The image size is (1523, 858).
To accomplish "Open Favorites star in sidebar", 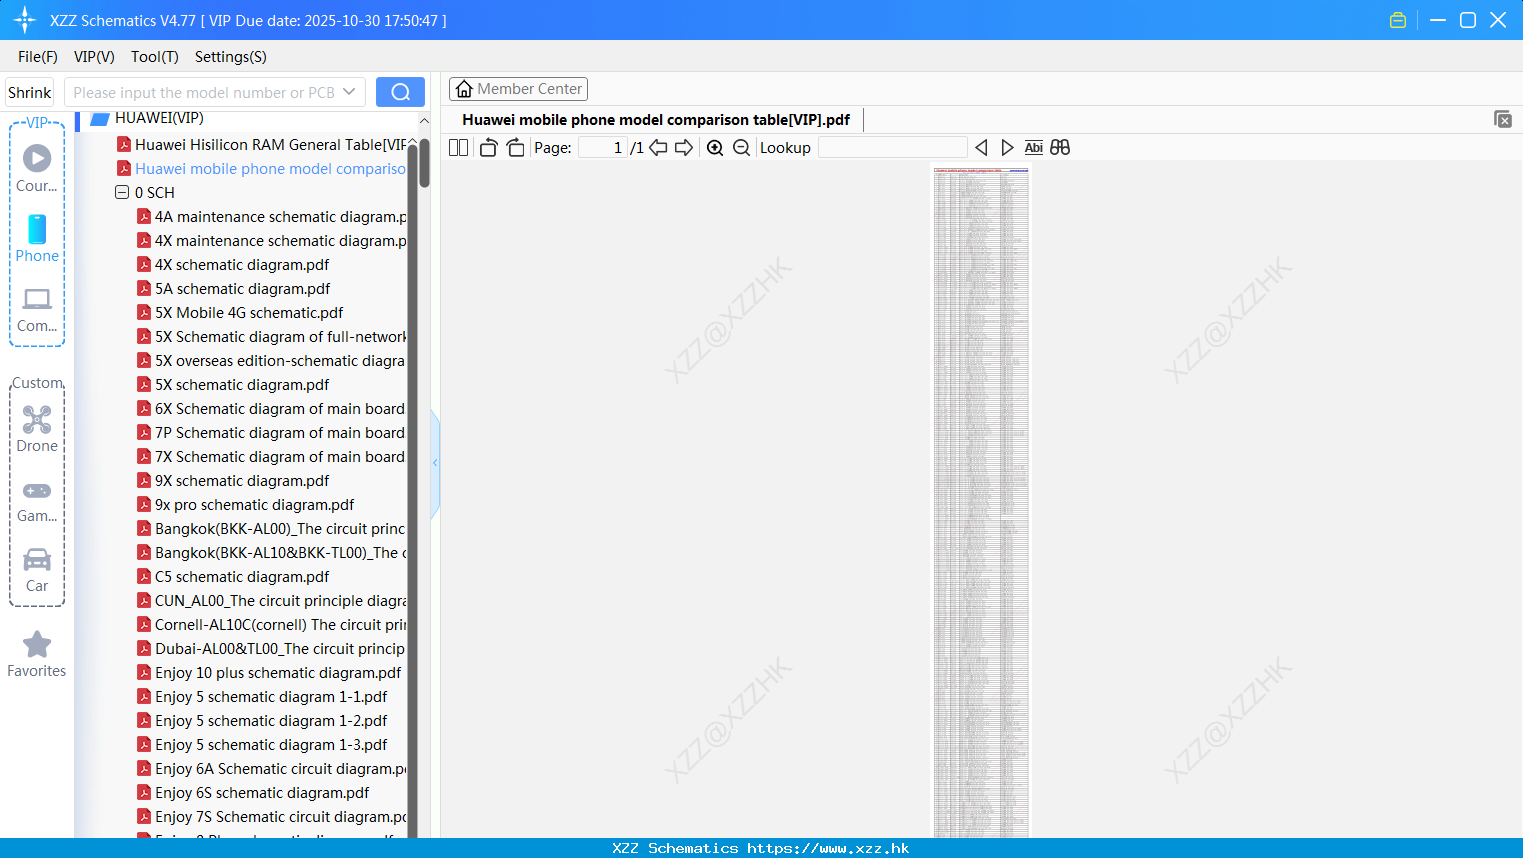I will click(37, 654).
